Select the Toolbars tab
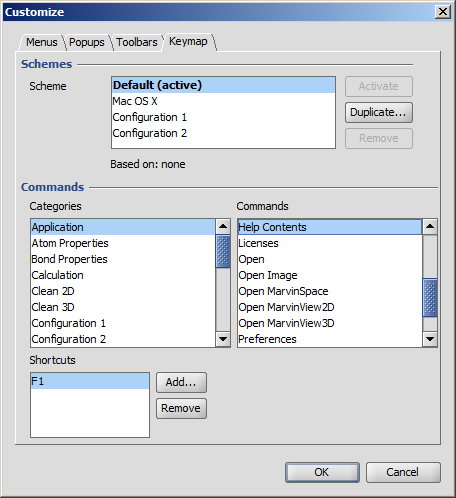456x498 pixels. tap(137, 42)
